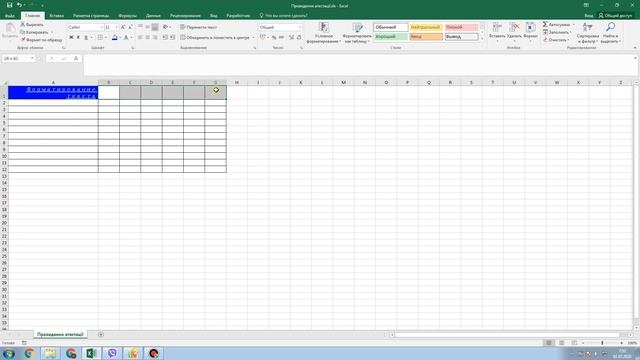Save the workbook from quick access toolbar
Screen dimensions: 640x360
[x=9, y=5]
